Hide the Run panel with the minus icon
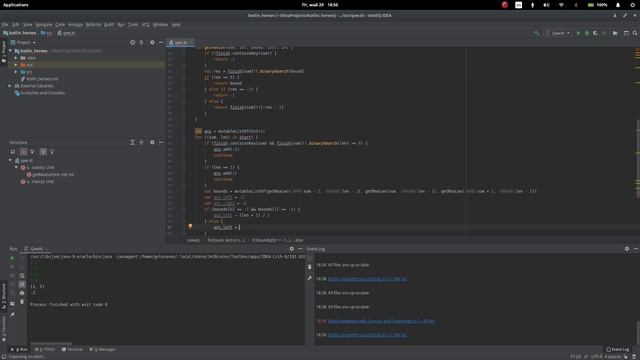This screenshot has height=360, width=640. (300, 249)
